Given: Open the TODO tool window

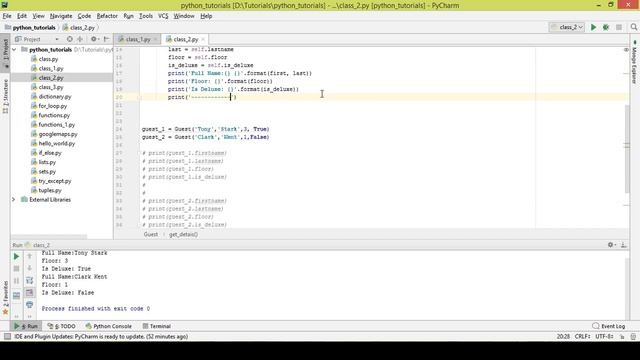Looking at the screenshot, I should [61, 326].
